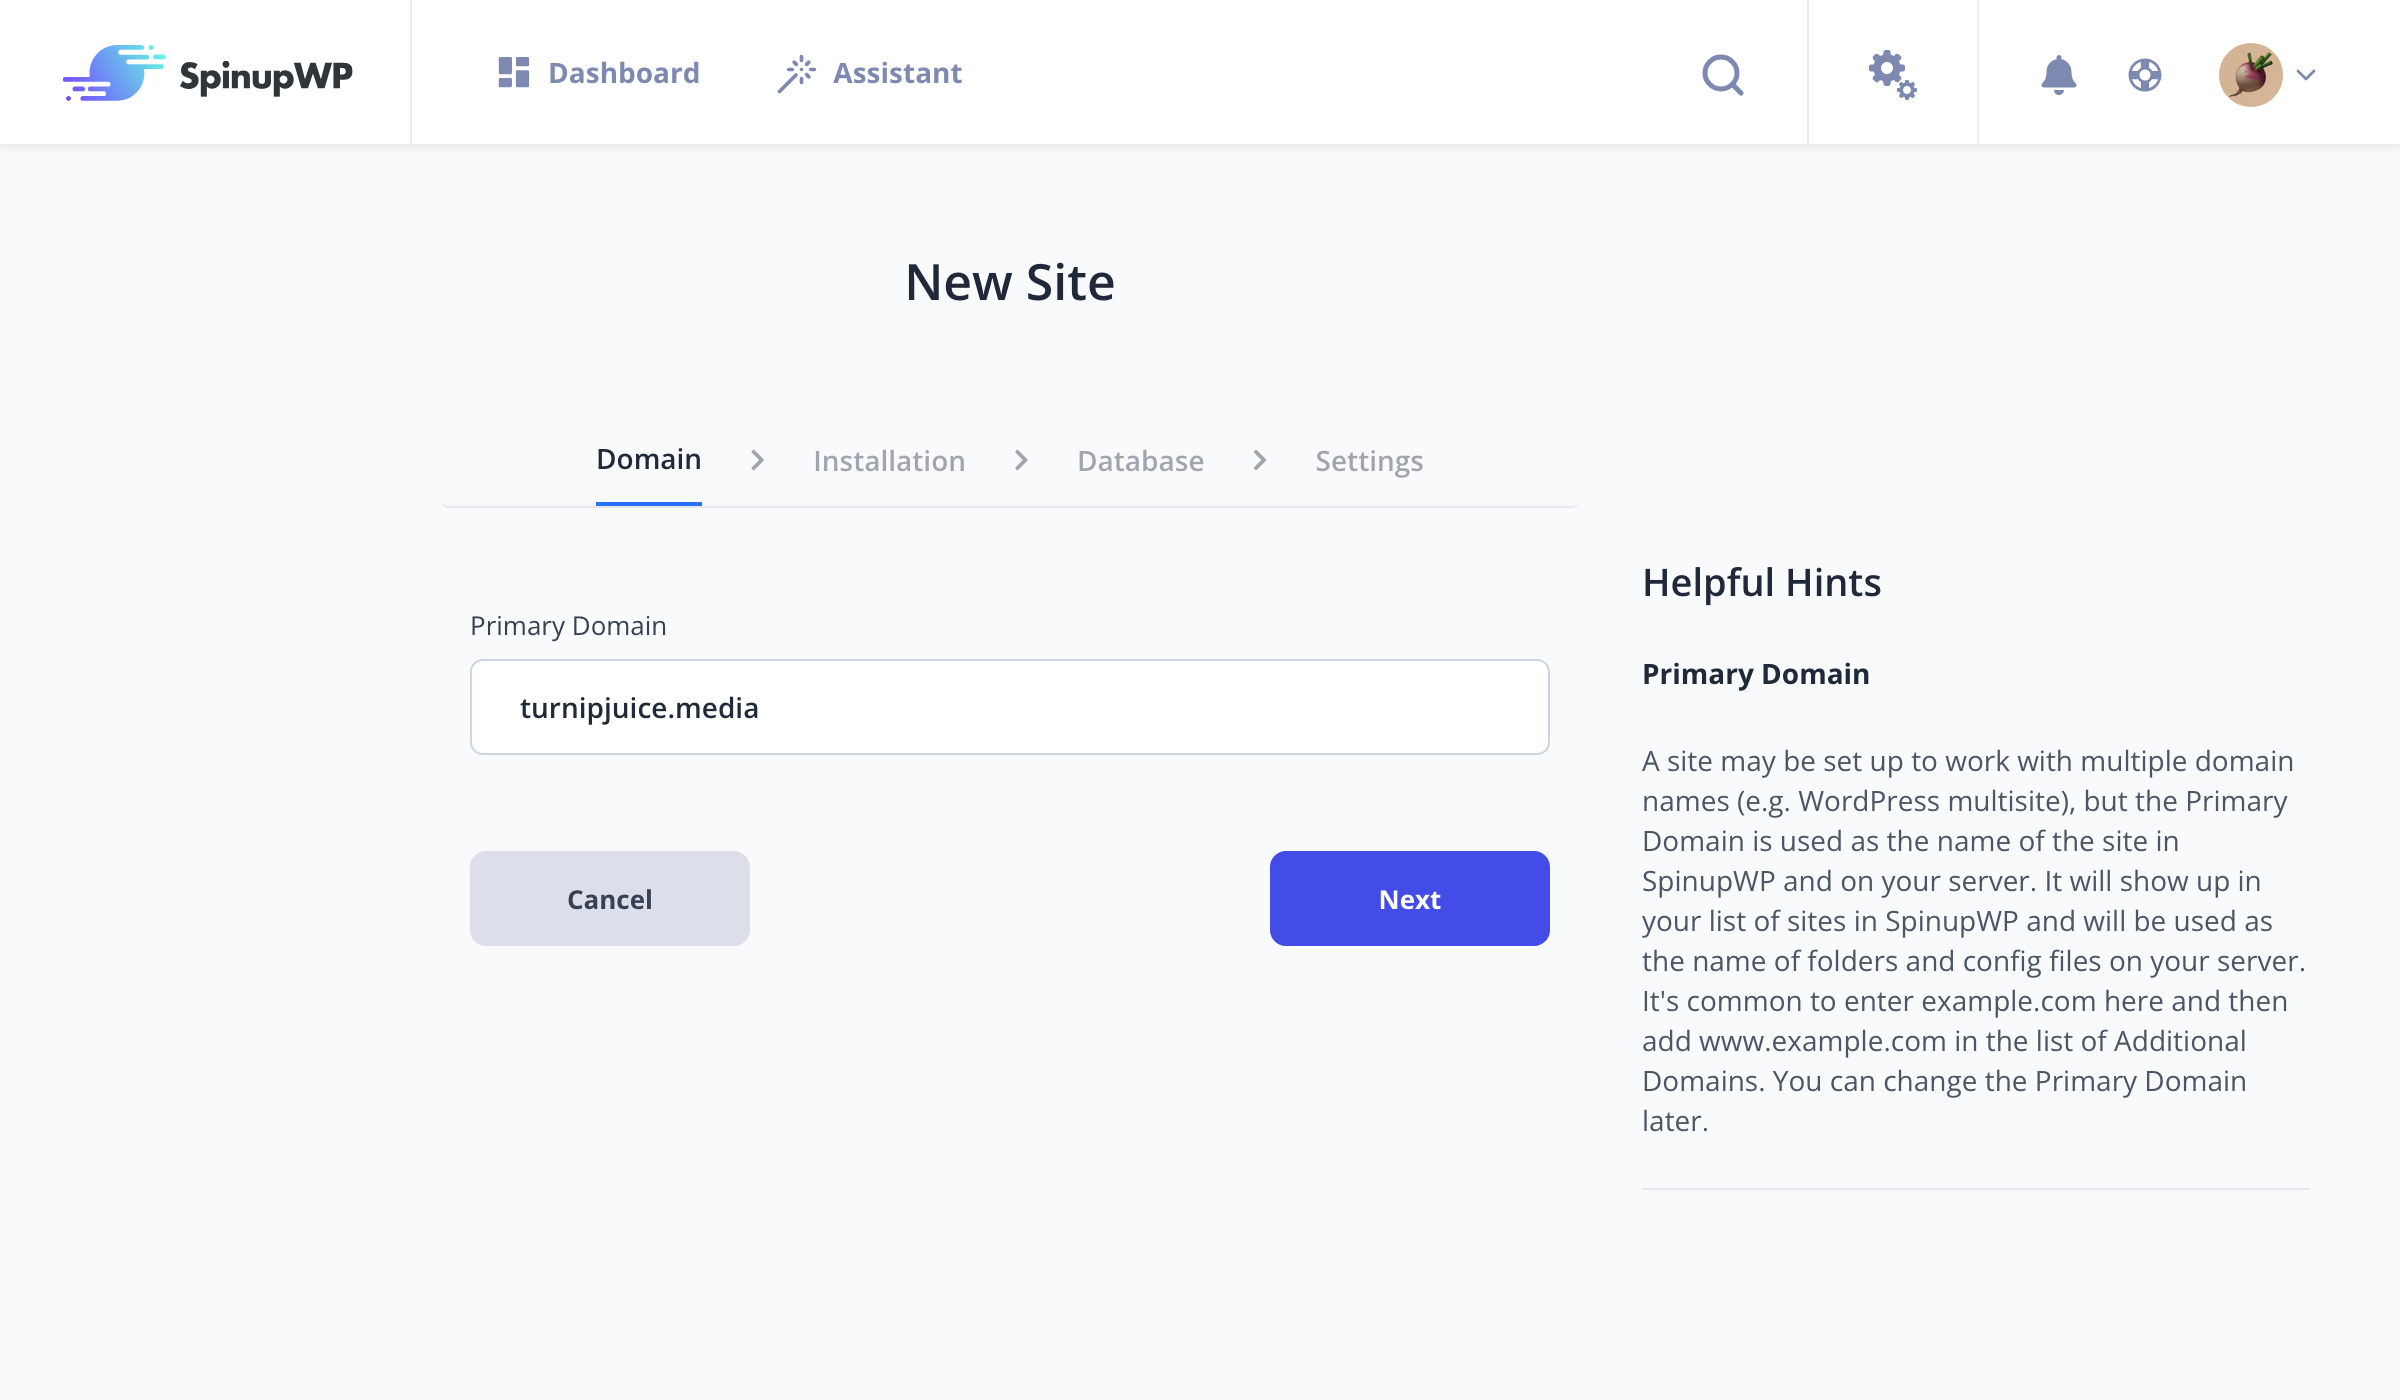Click the chevron before the Settings step

(x=1258, y=460)
